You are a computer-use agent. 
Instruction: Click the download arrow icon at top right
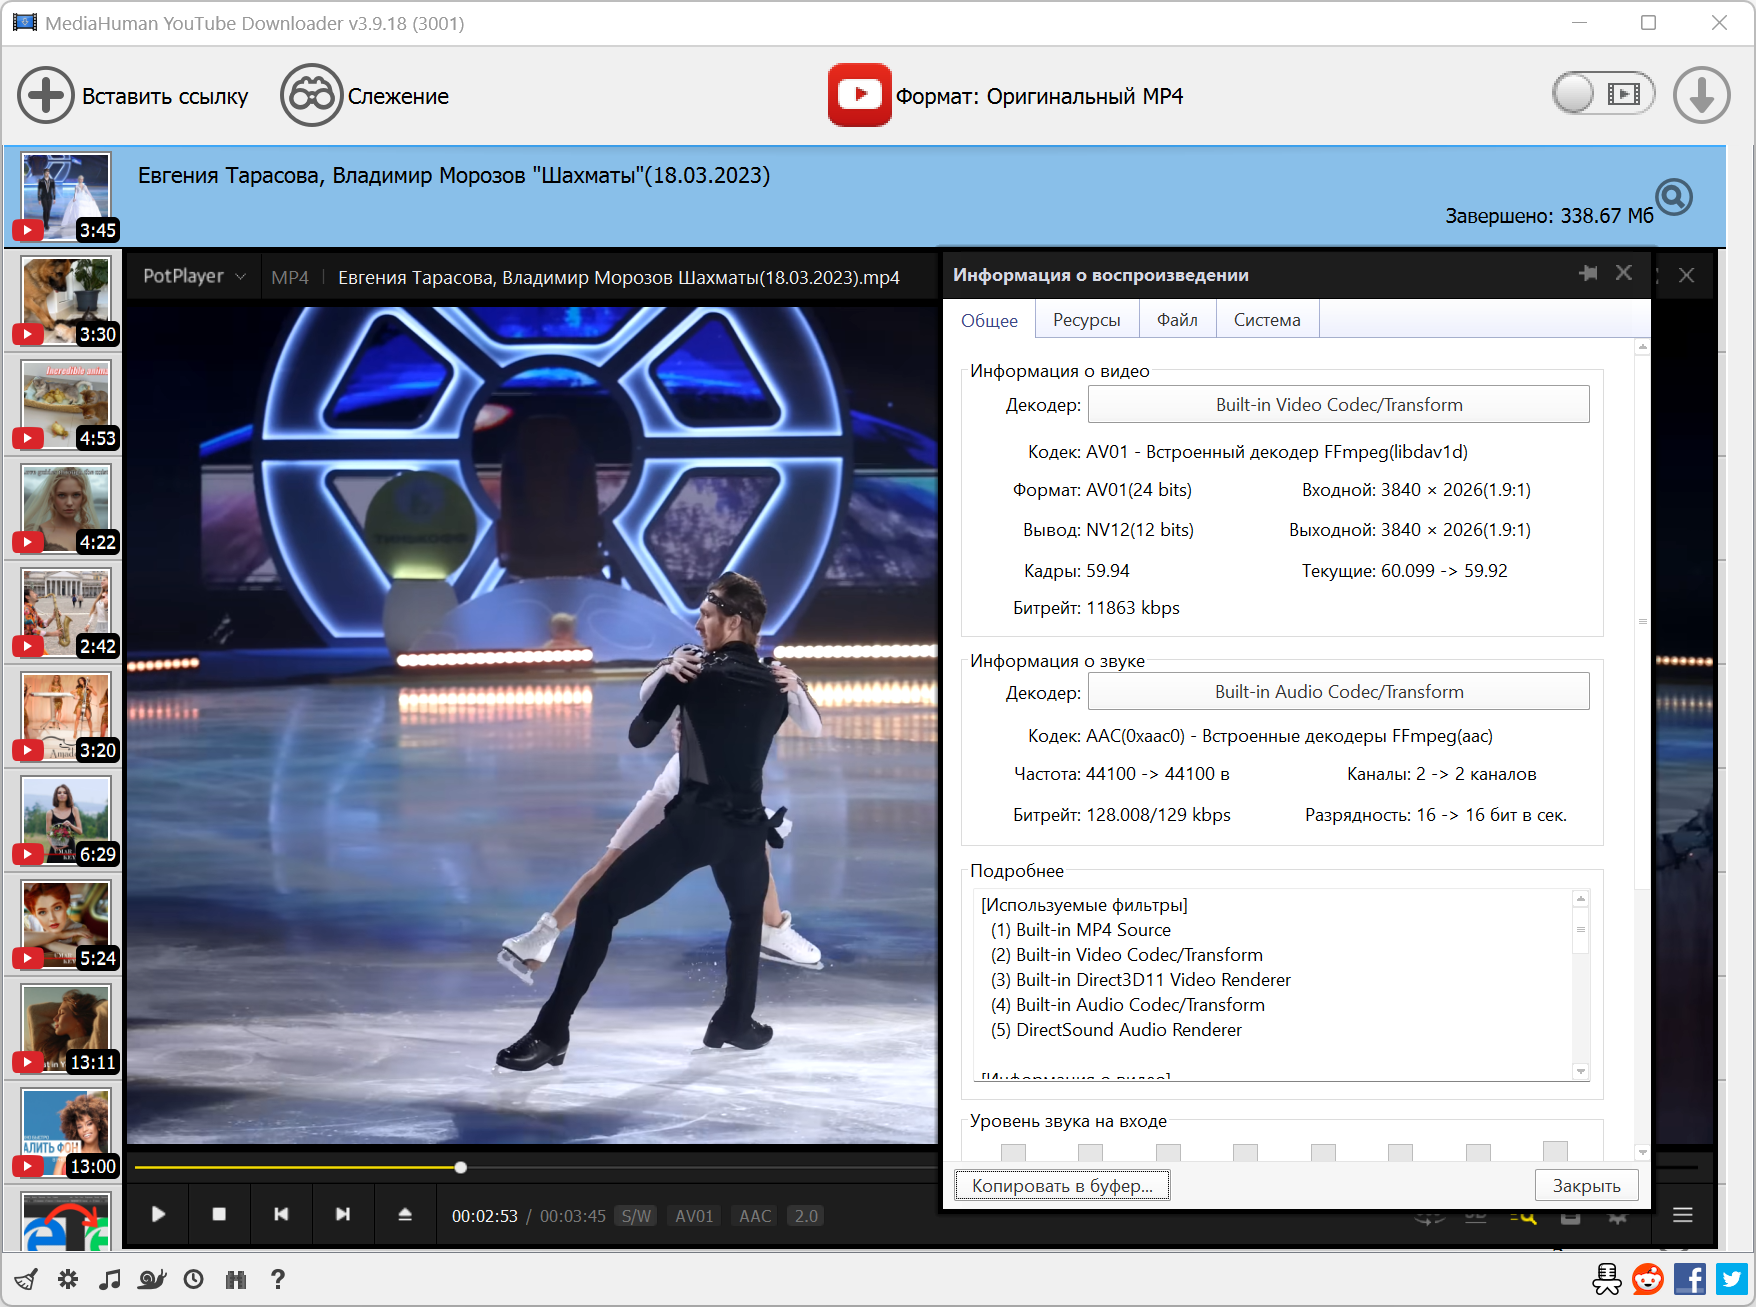tap(1701, 96)
